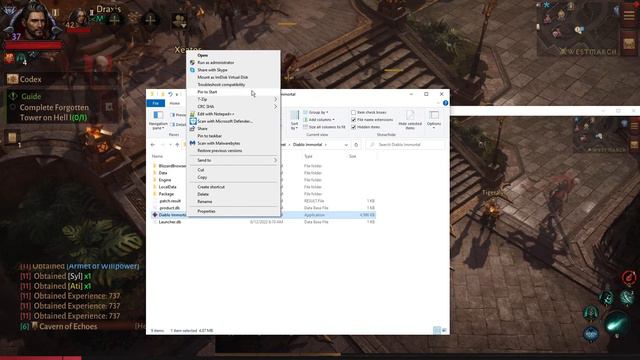
Task: Select the Package folder
Action: [166, 194]
